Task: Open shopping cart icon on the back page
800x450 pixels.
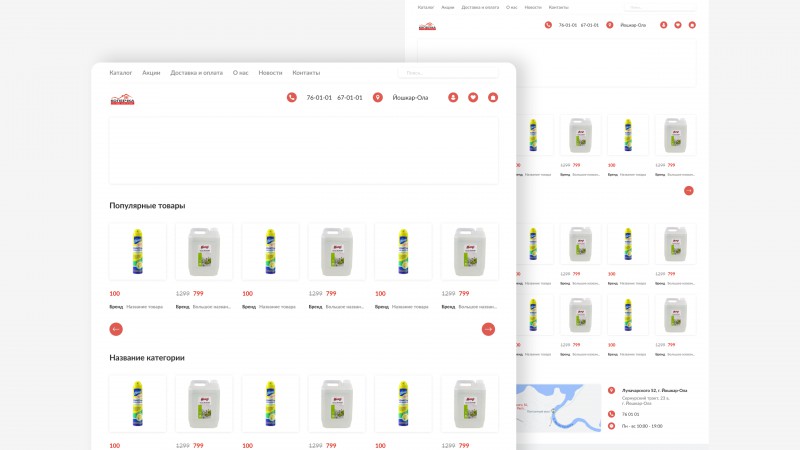Action: (692, 25)
